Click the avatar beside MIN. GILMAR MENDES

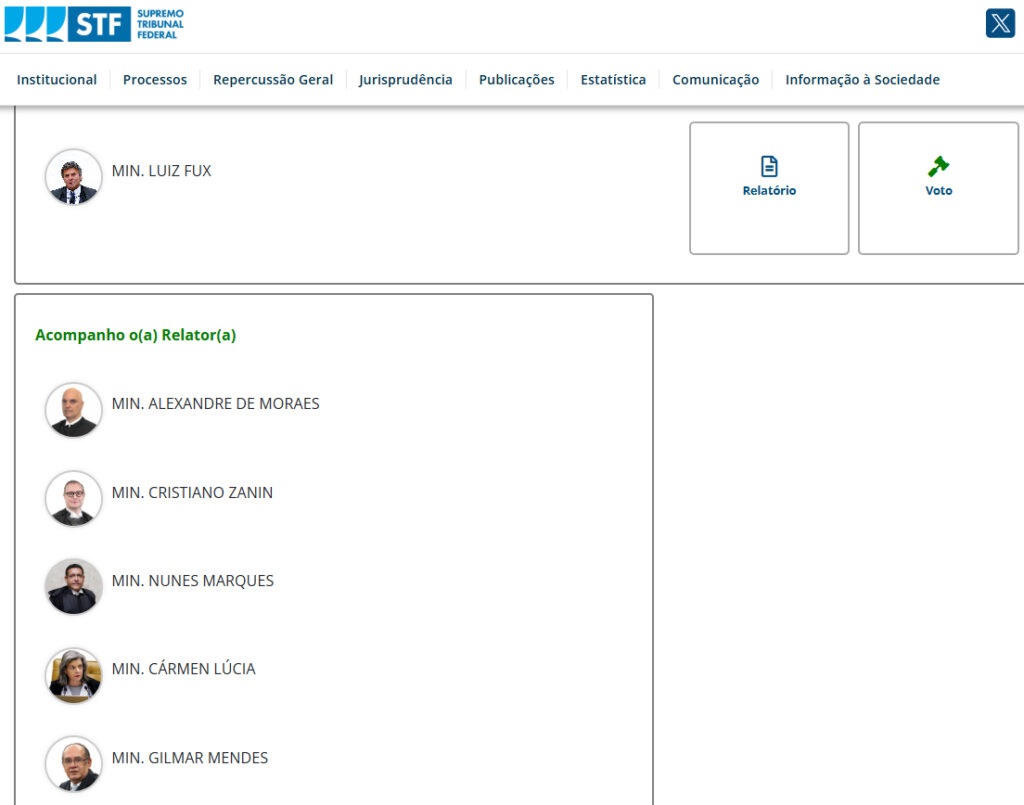pos(73,764)
